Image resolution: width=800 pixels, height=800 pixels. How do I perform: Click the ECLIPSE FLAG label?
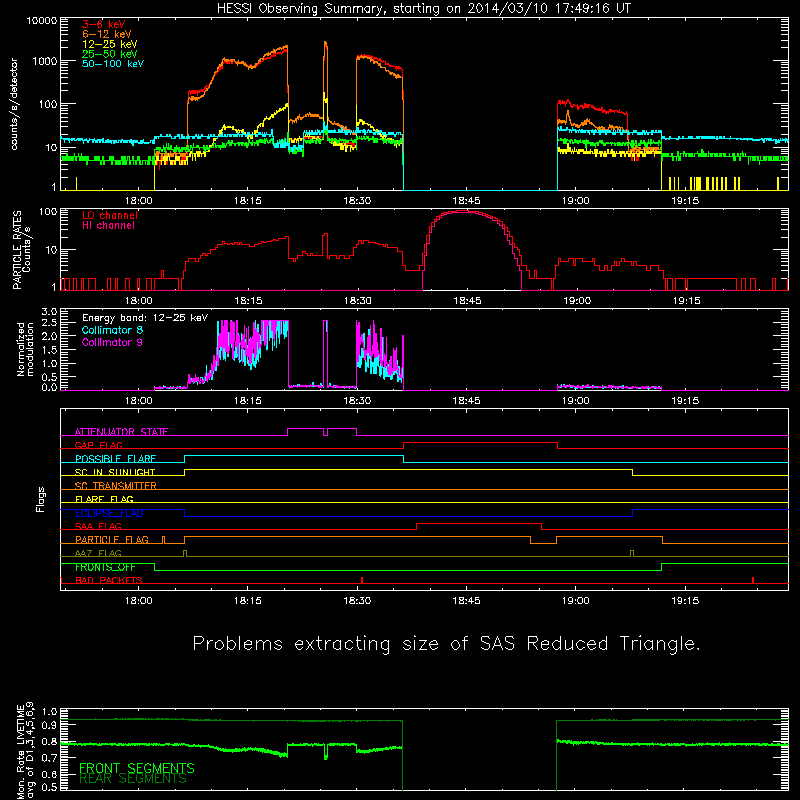pyautogui.click(x=109, y=513)
